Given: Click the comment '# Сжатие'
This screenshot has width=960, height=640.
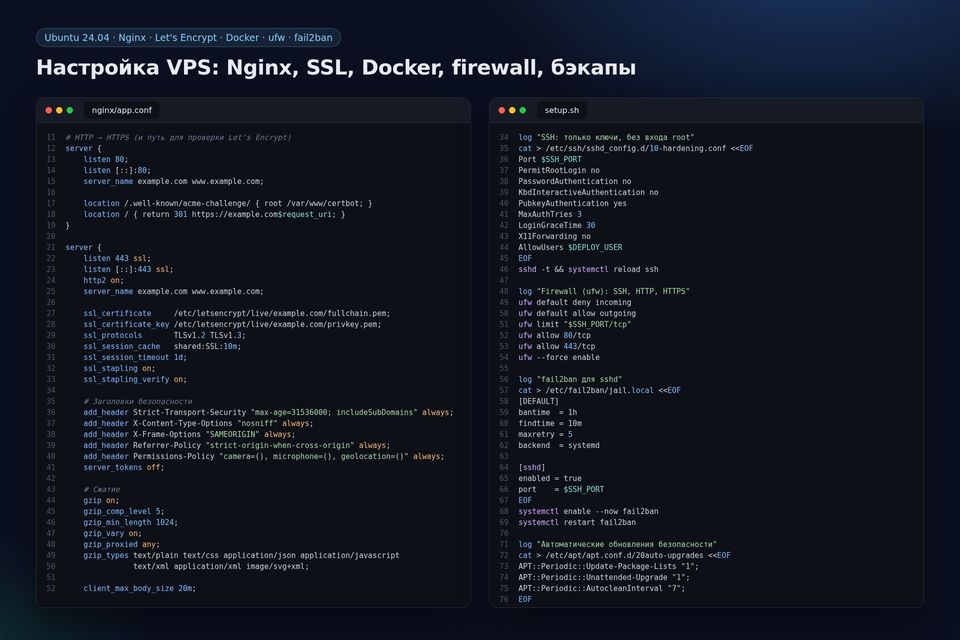Looking at the screenshot, I should (102, 490).
